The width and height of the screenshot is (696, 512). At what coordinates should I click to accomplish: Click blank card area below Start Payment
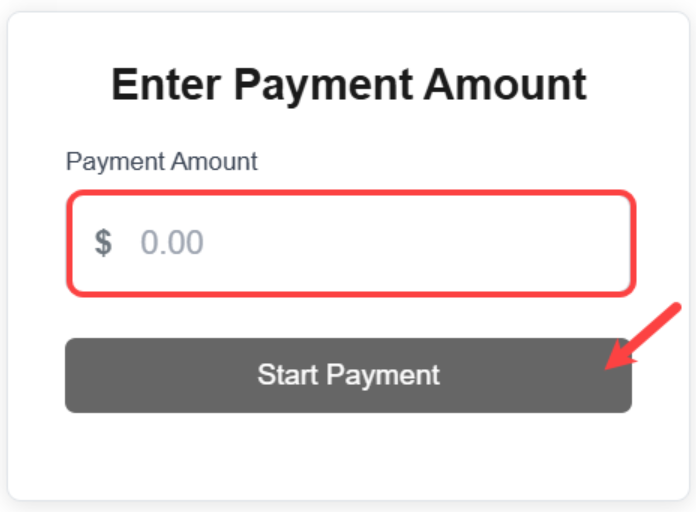coord(348,455)
